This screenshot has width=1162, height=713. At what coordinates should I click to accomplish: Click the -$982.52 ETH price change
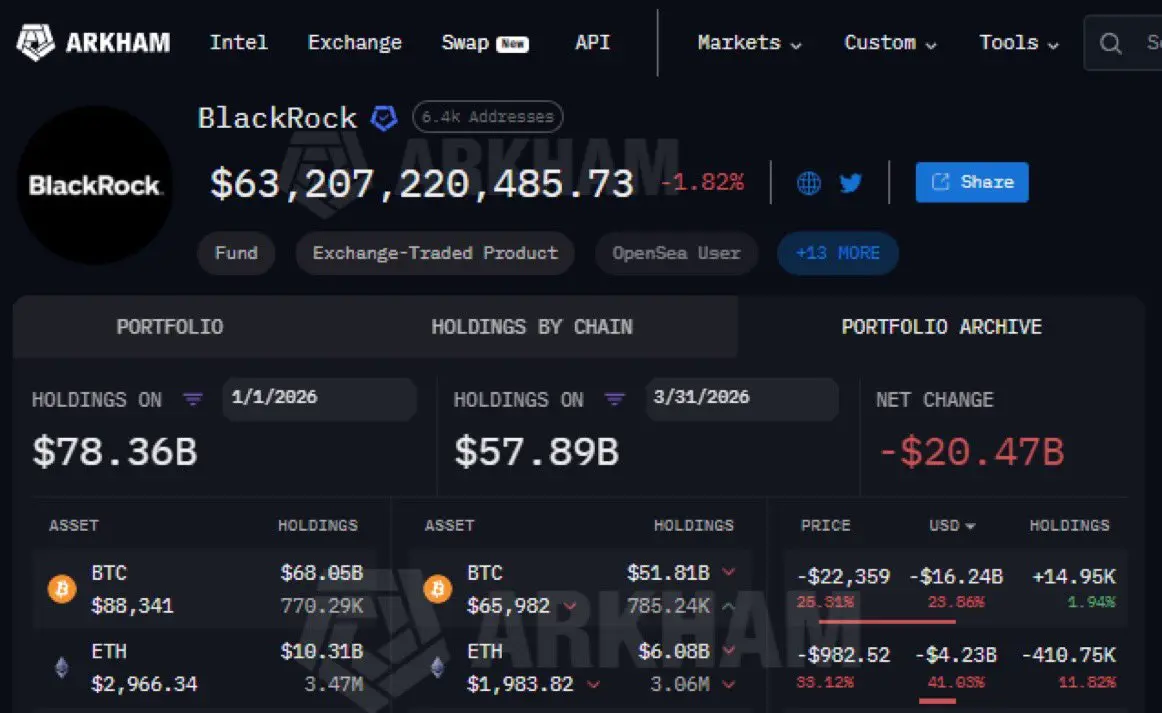click(x=843, y=655)
